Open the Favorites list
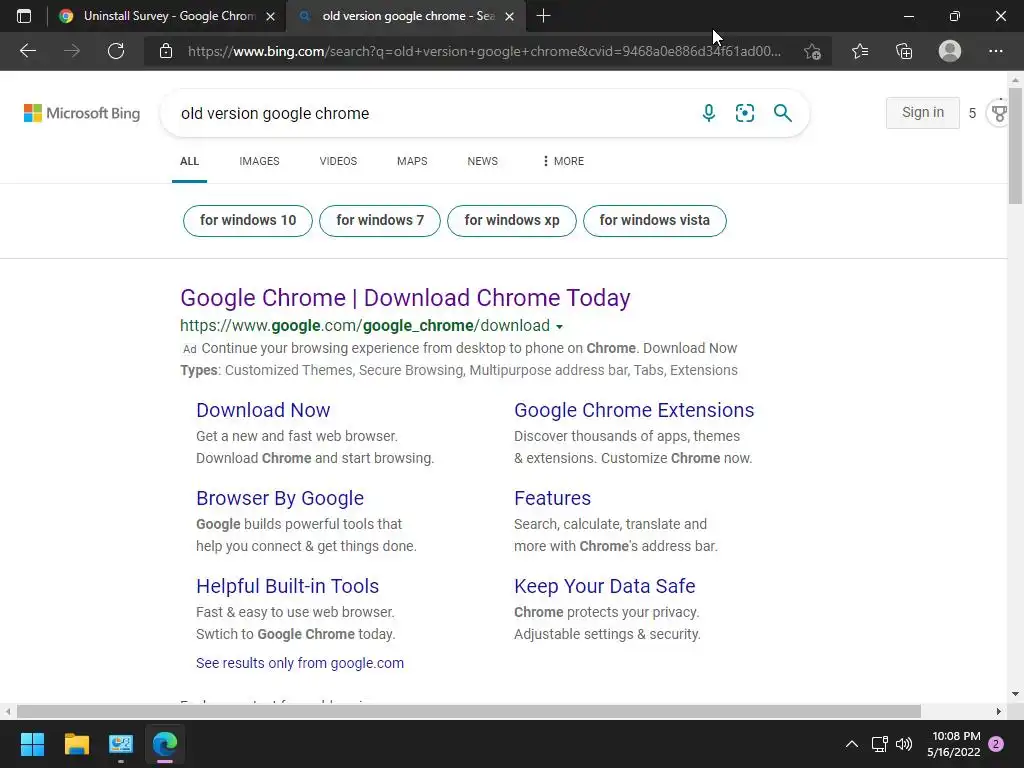Screen dimensions: 1024x768 coord(860,51)
